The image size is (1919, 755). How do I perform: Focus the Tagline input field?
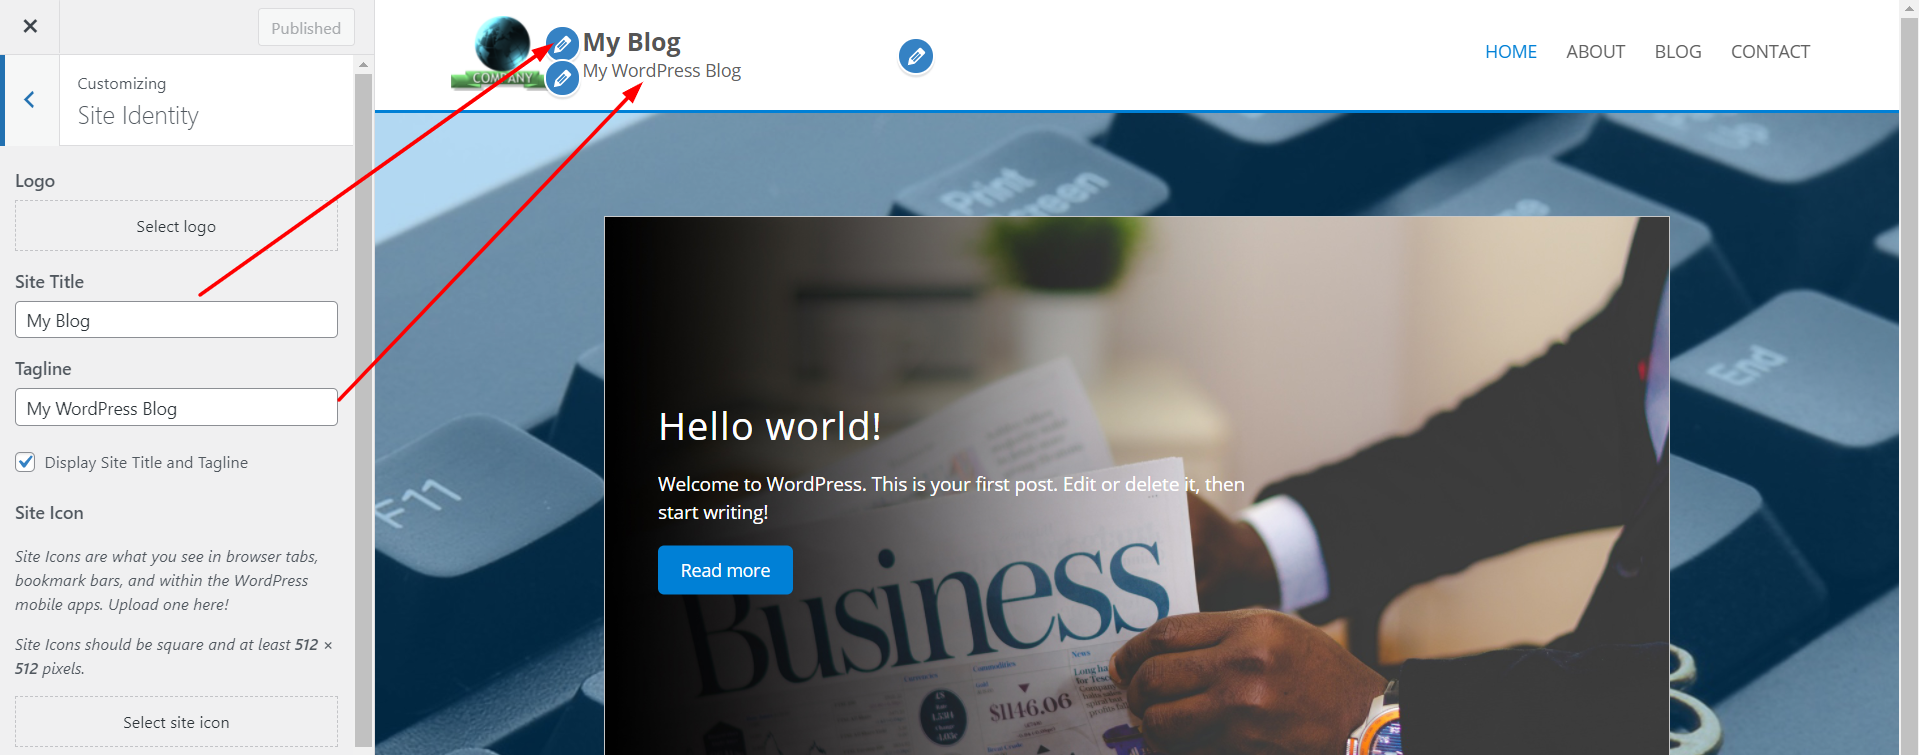pos(176,408)
